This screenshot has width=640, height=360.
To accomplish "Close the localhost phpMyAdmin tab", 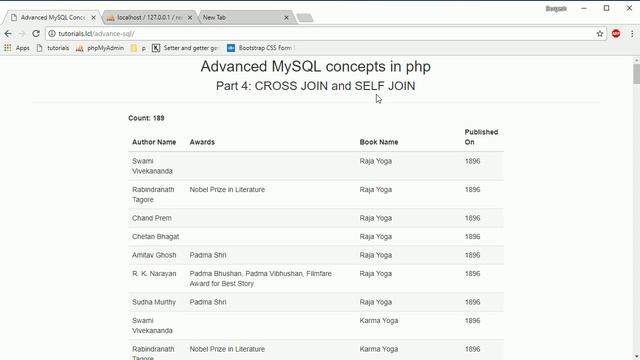I will pyautogui.click(x=190, y=18).
